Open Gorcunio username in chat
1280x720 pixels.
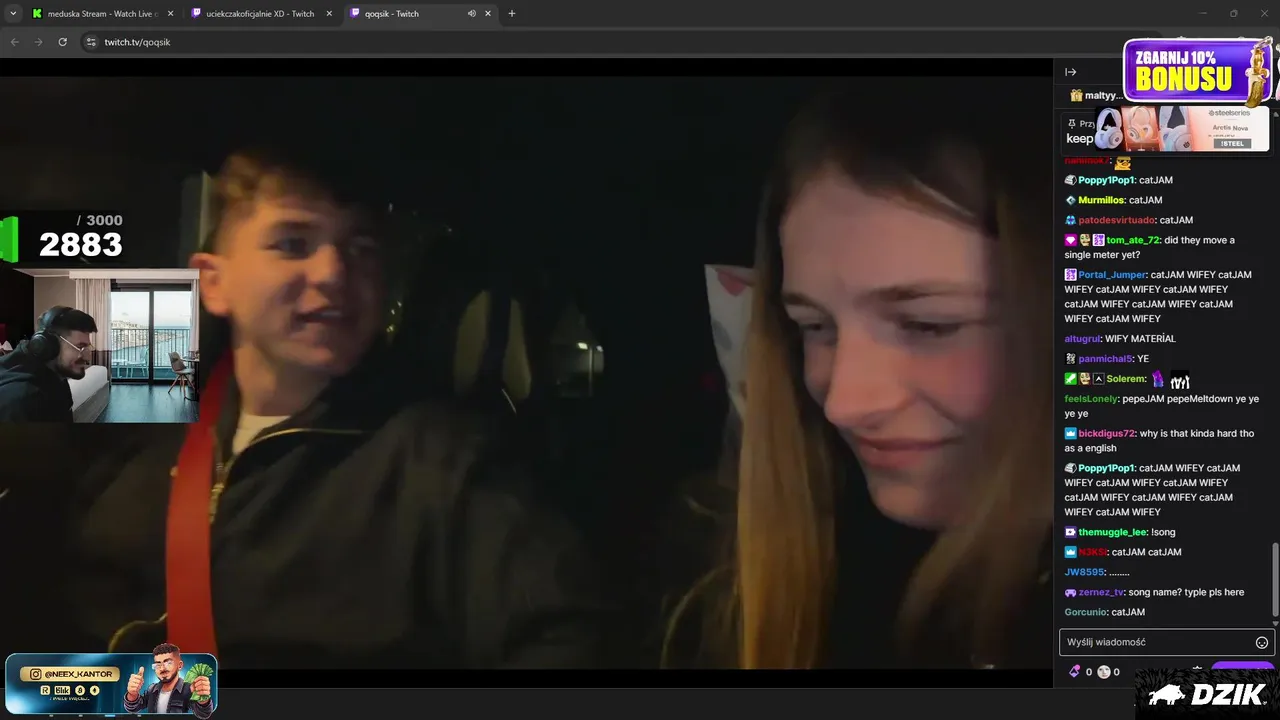(1086, 612)
